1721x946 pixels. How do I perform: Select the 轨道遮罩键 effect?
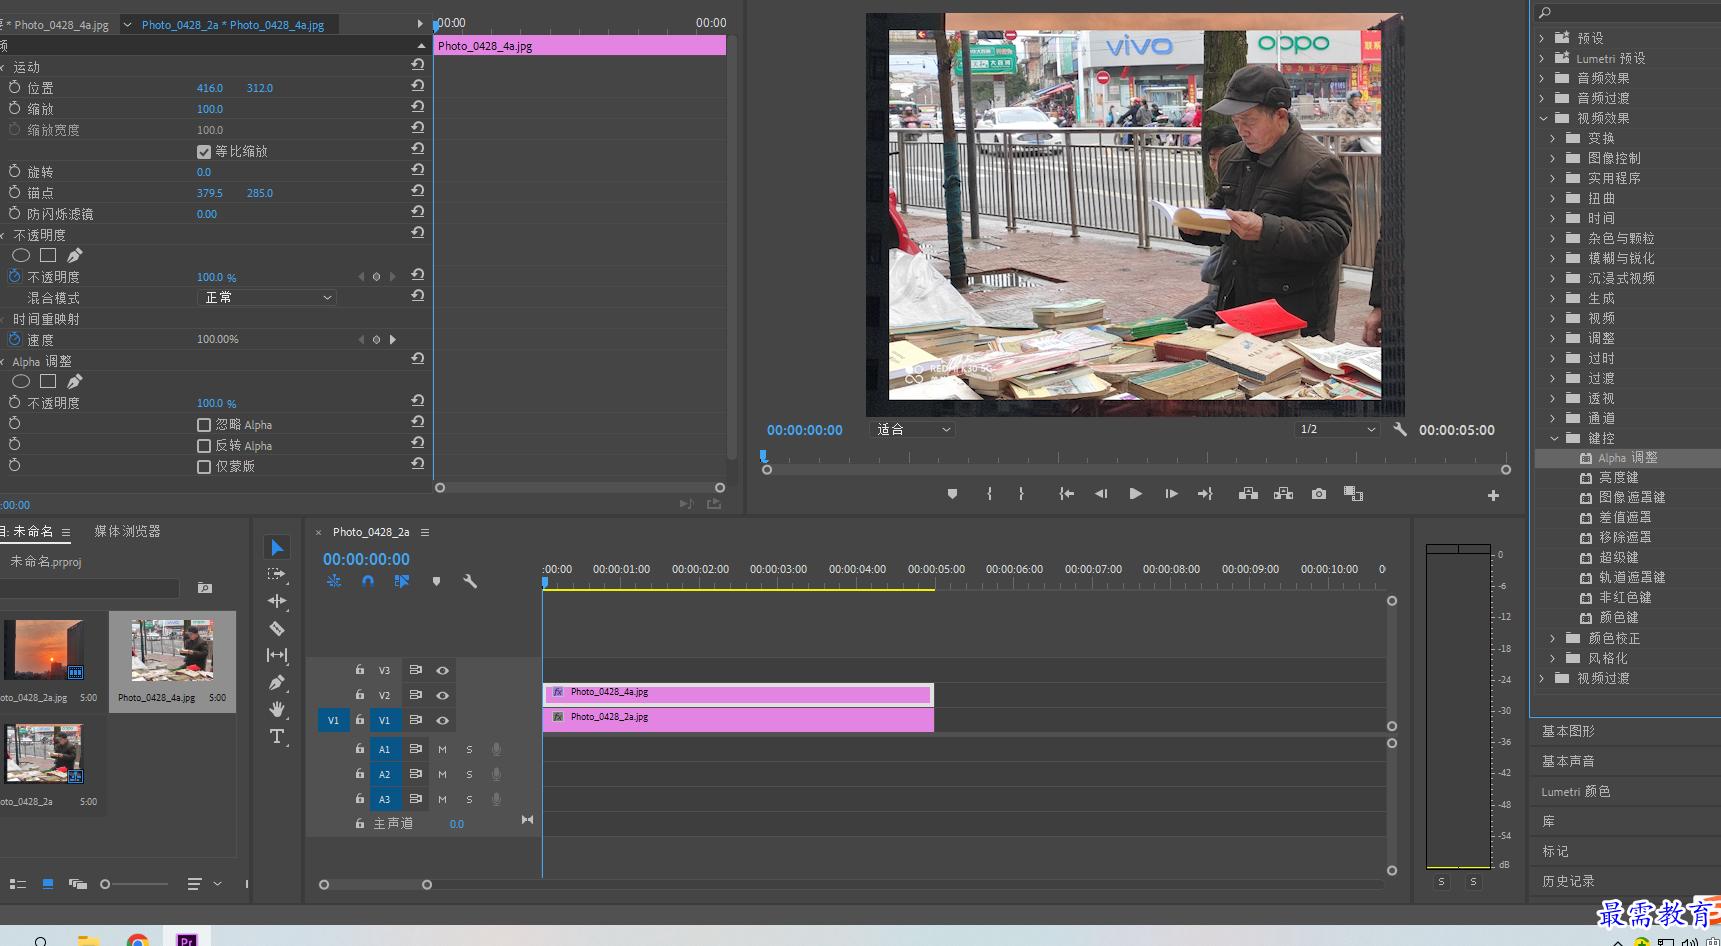click(x=1632, y=577)
